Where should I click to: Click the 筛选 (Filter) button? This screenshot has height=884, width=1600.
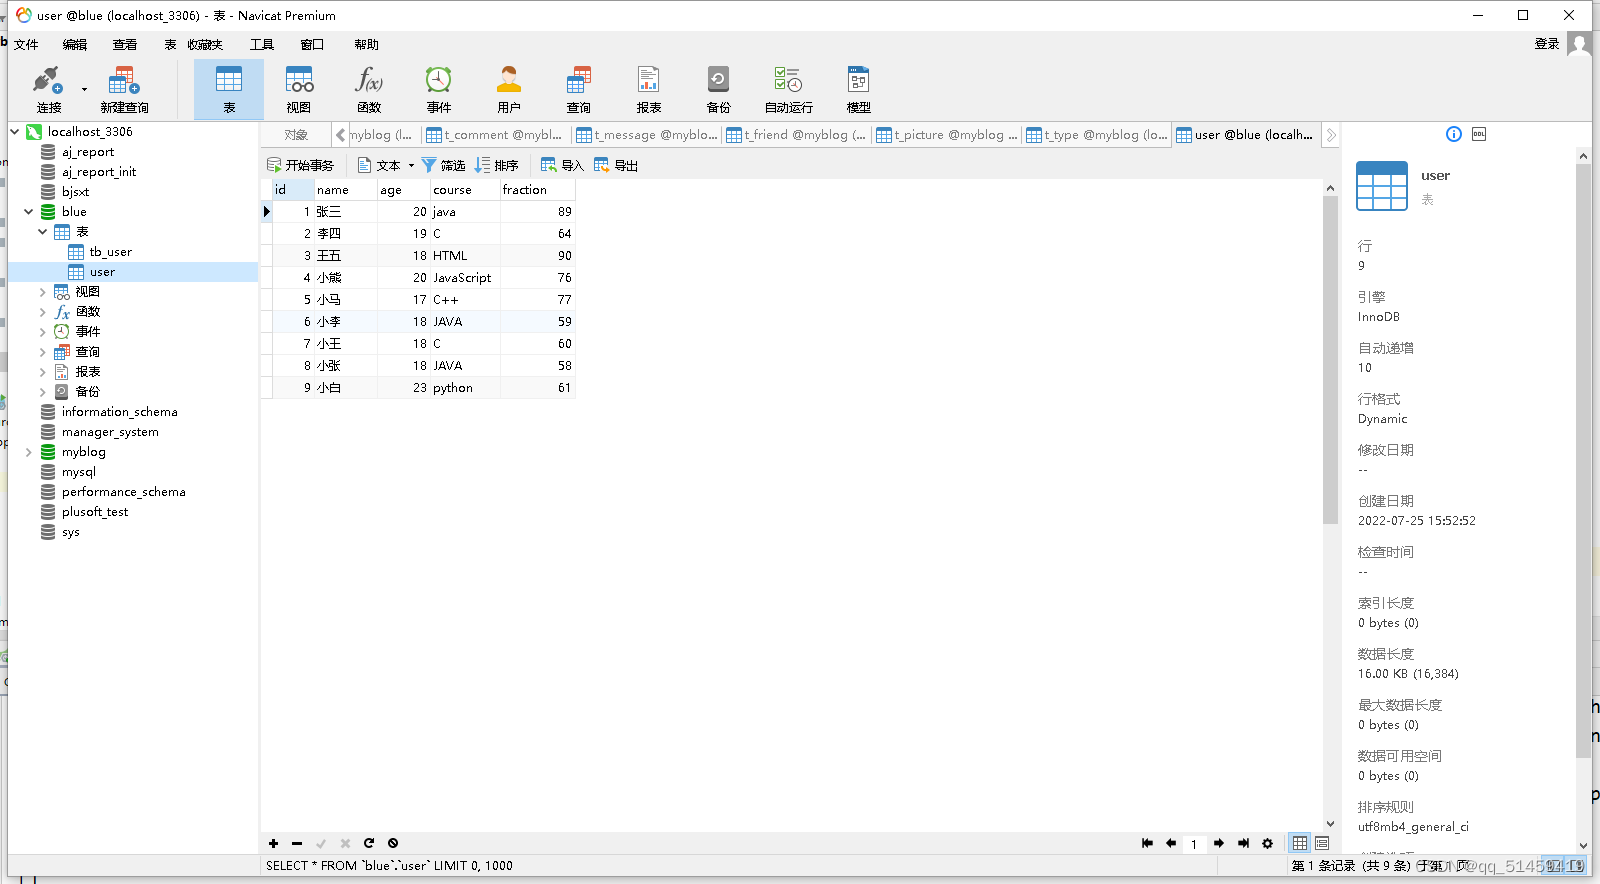click(x=443, y=165)
